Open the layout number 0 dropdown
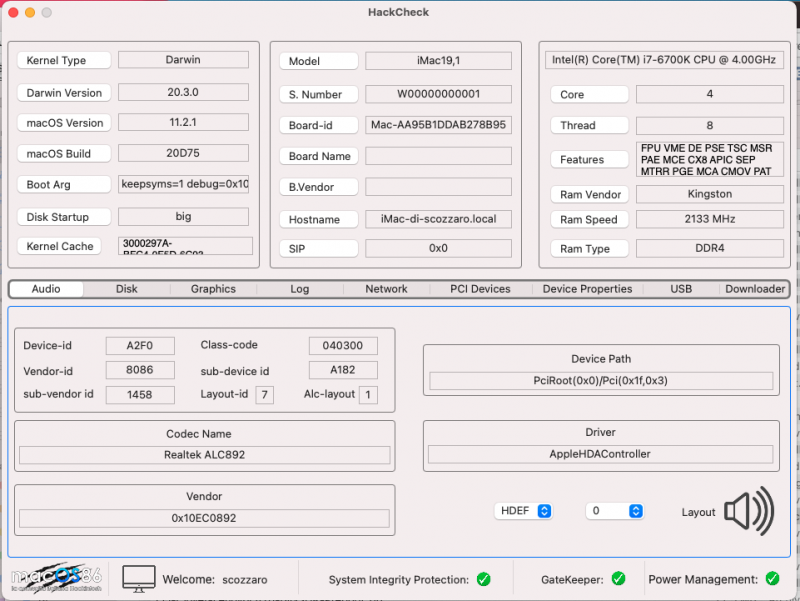 614,511
